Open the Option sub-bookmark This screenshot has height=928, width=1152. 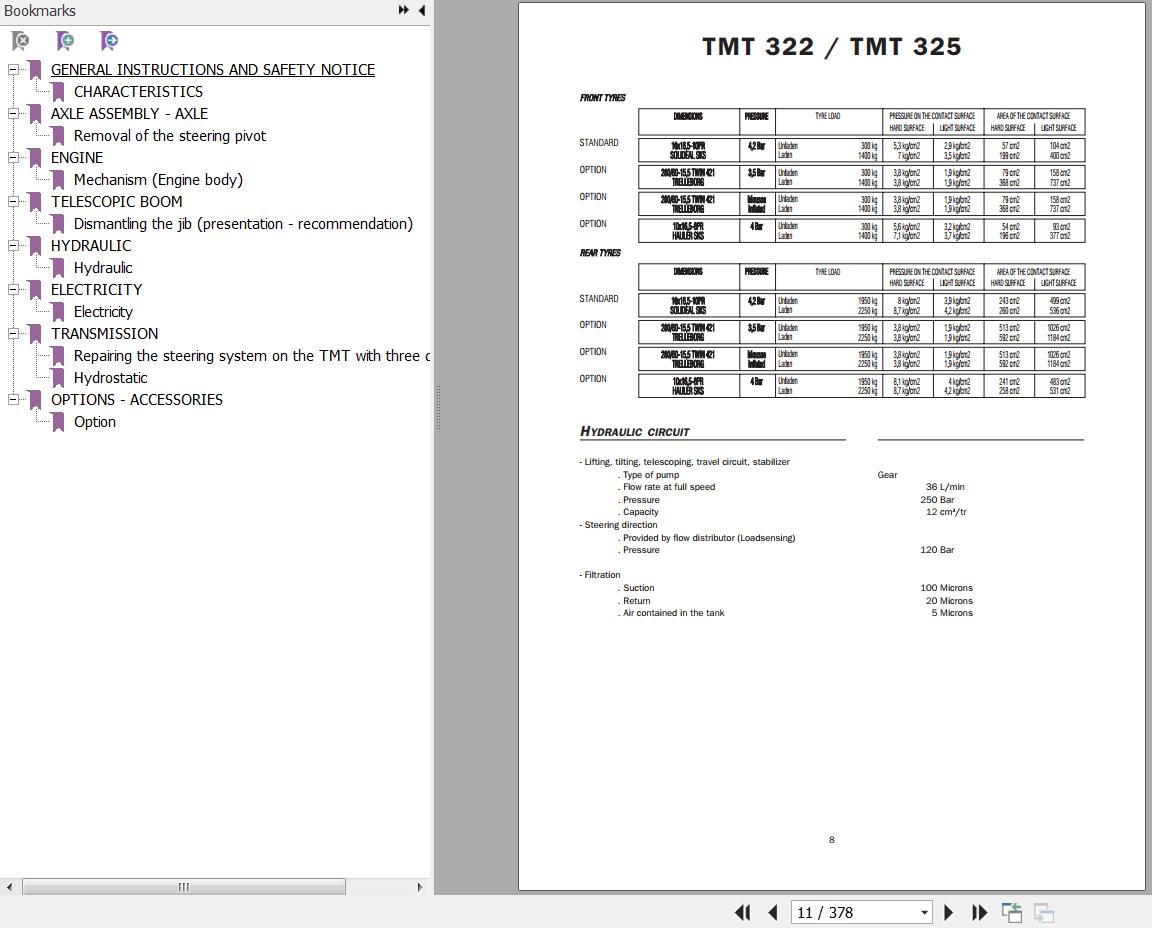coord(95,422)
